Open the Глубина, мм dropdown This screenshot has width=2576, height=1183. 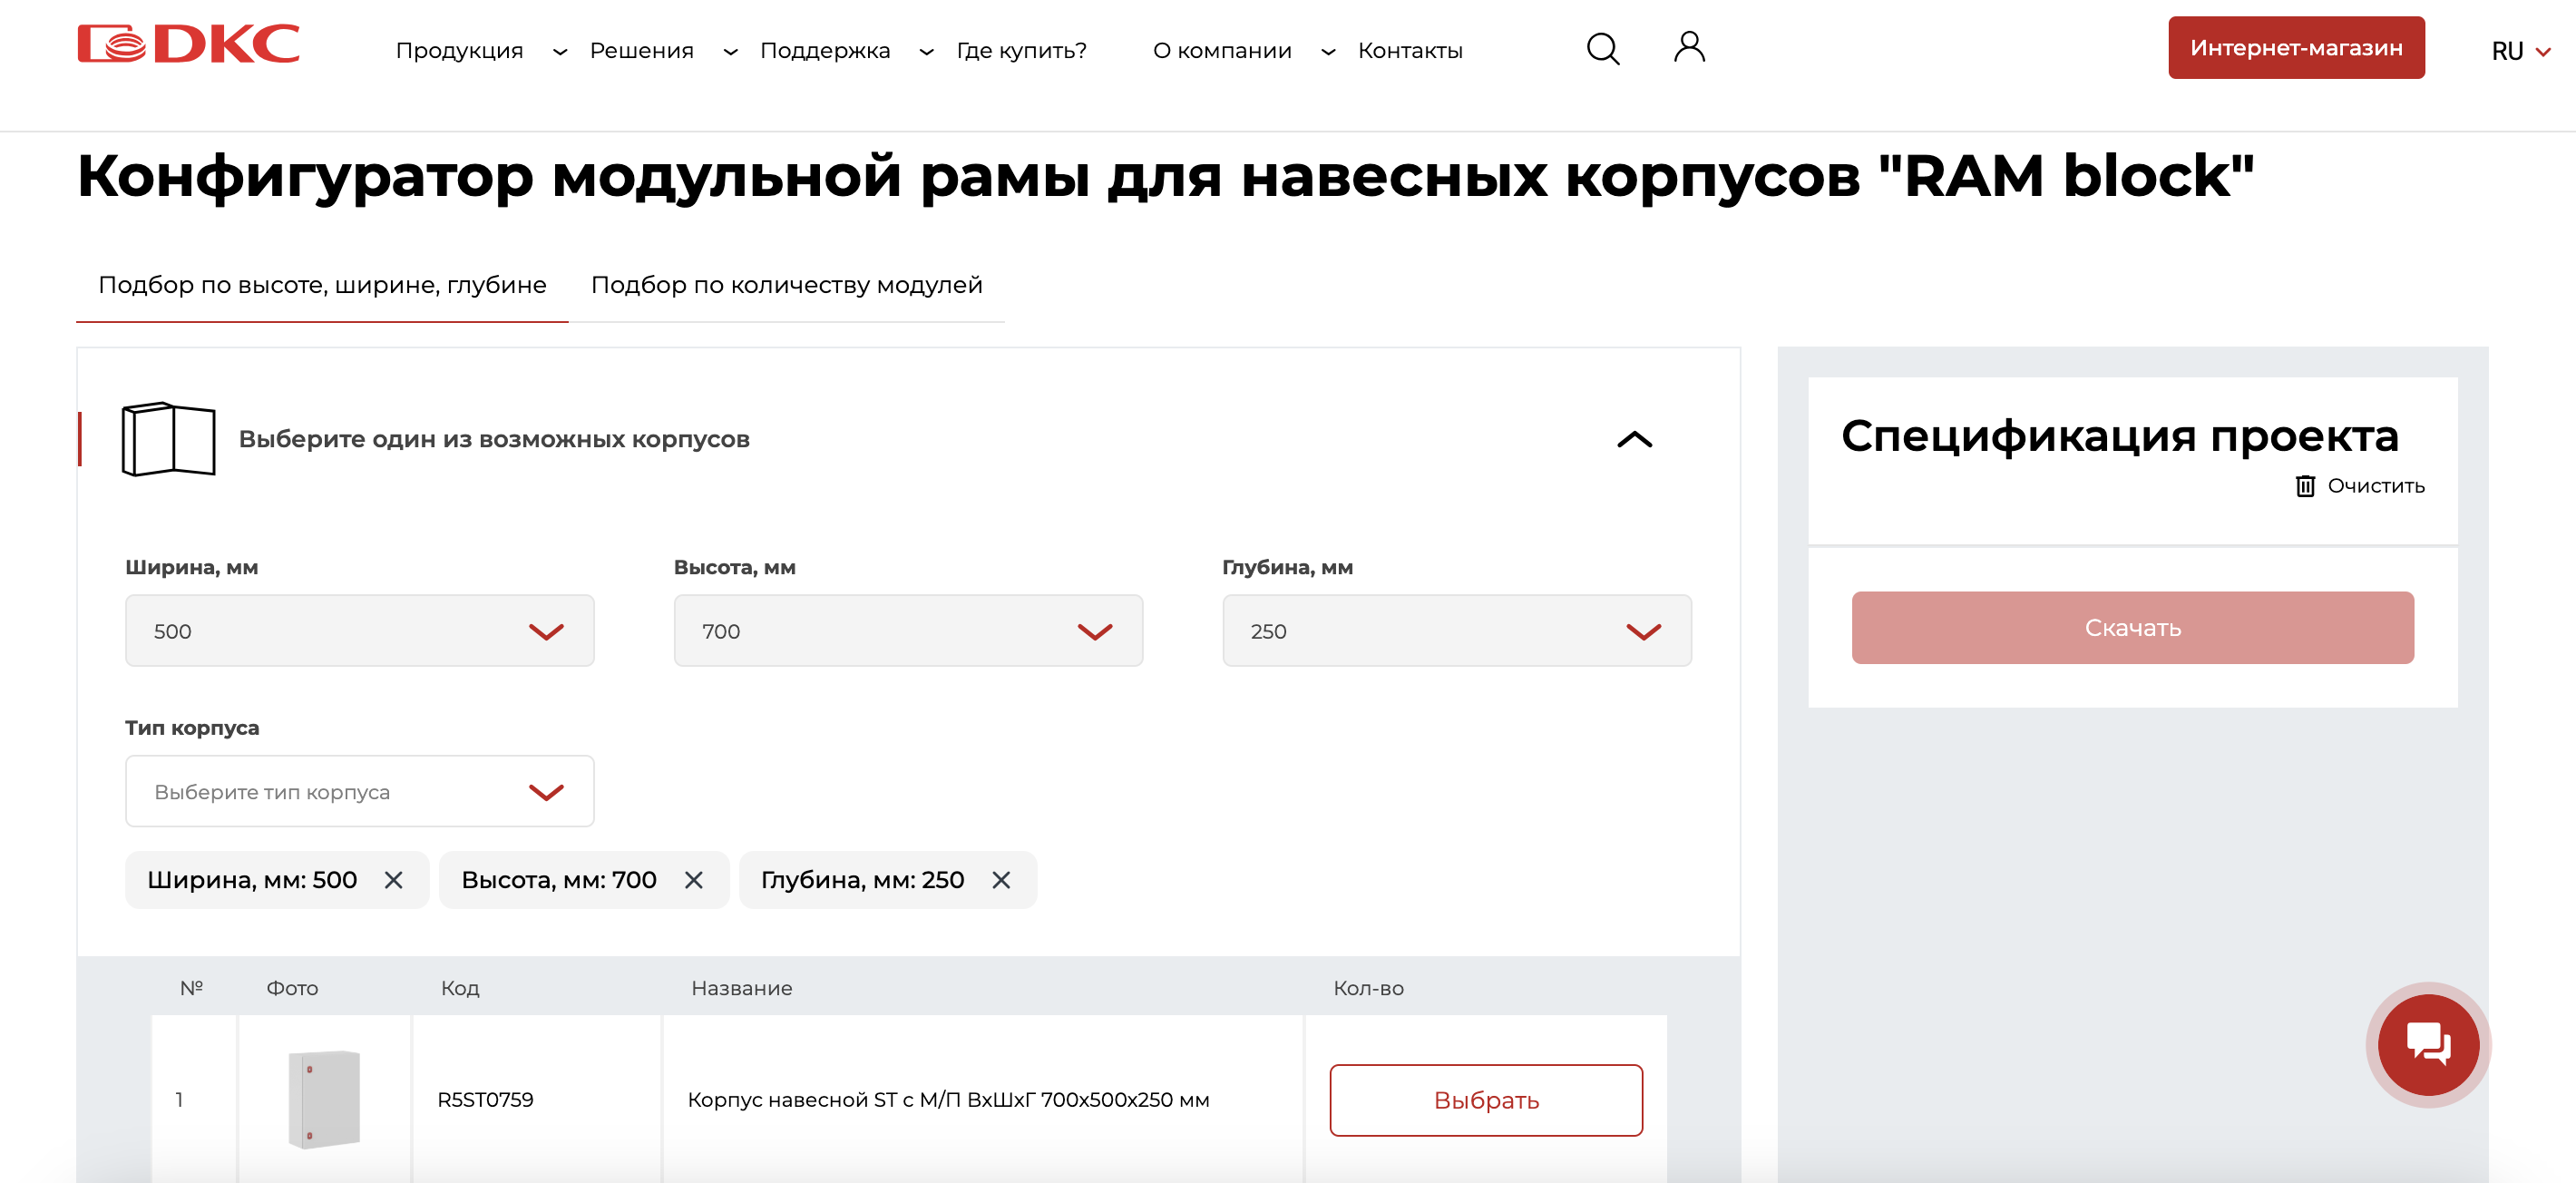point(1457,631)
